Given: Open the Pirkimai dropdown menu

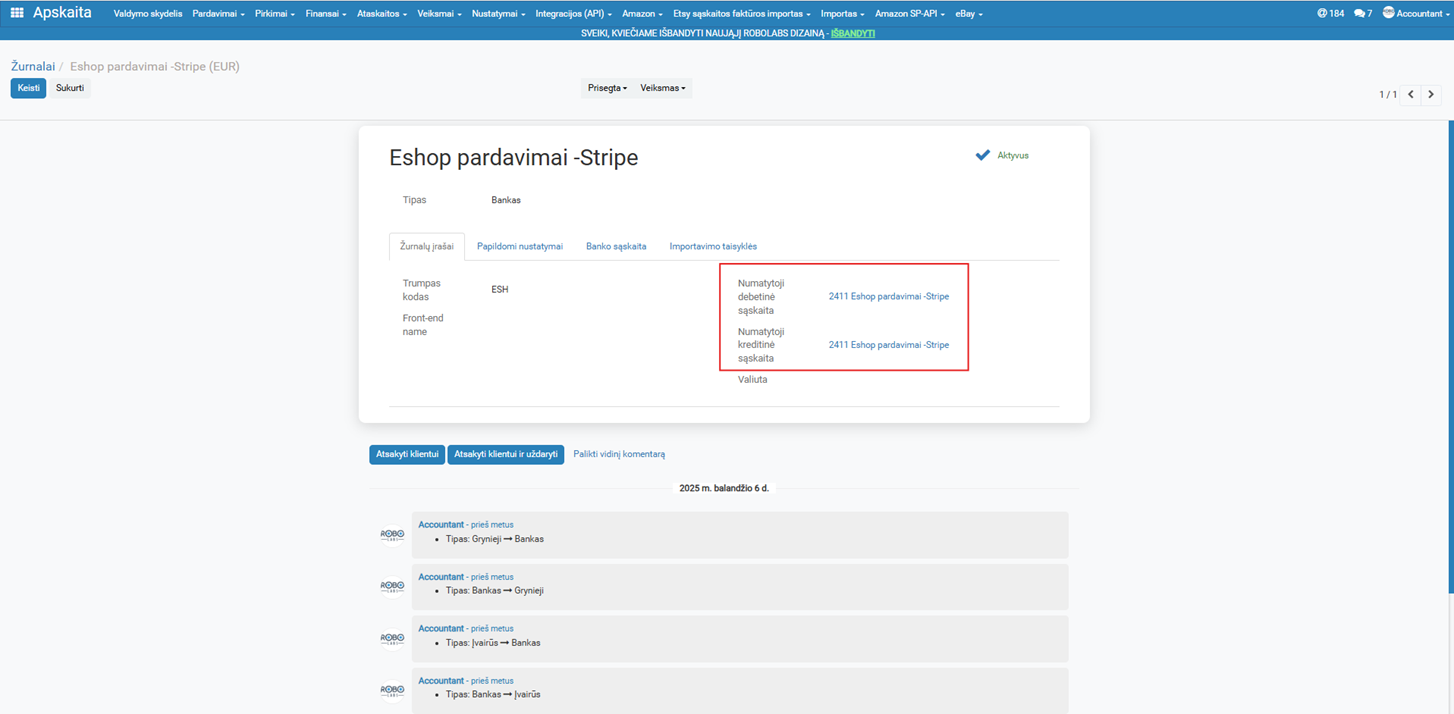Looking at the screenshot, I should [x=275, y=14].
